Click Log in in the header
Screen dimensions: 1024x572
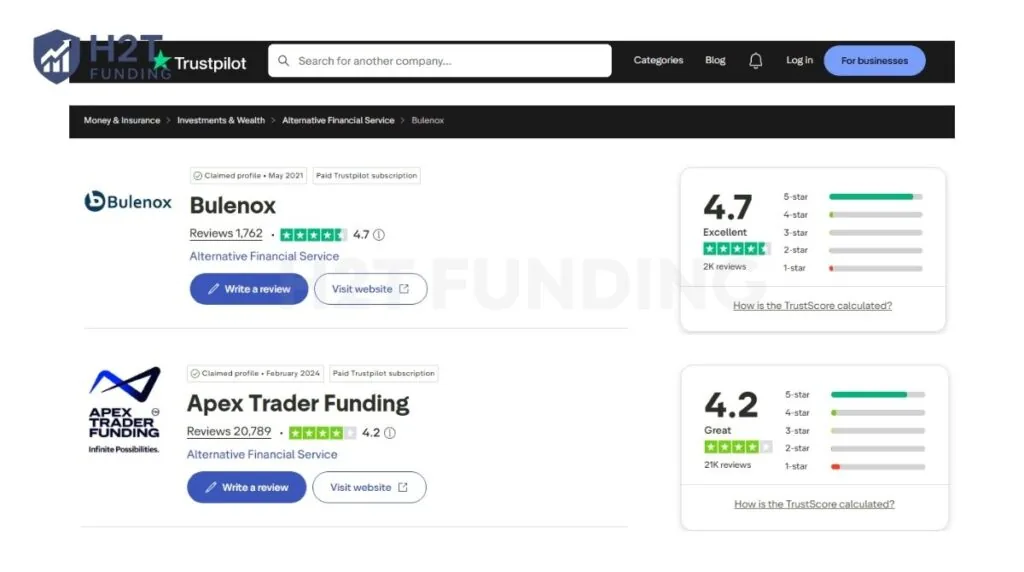coord(799,60)
